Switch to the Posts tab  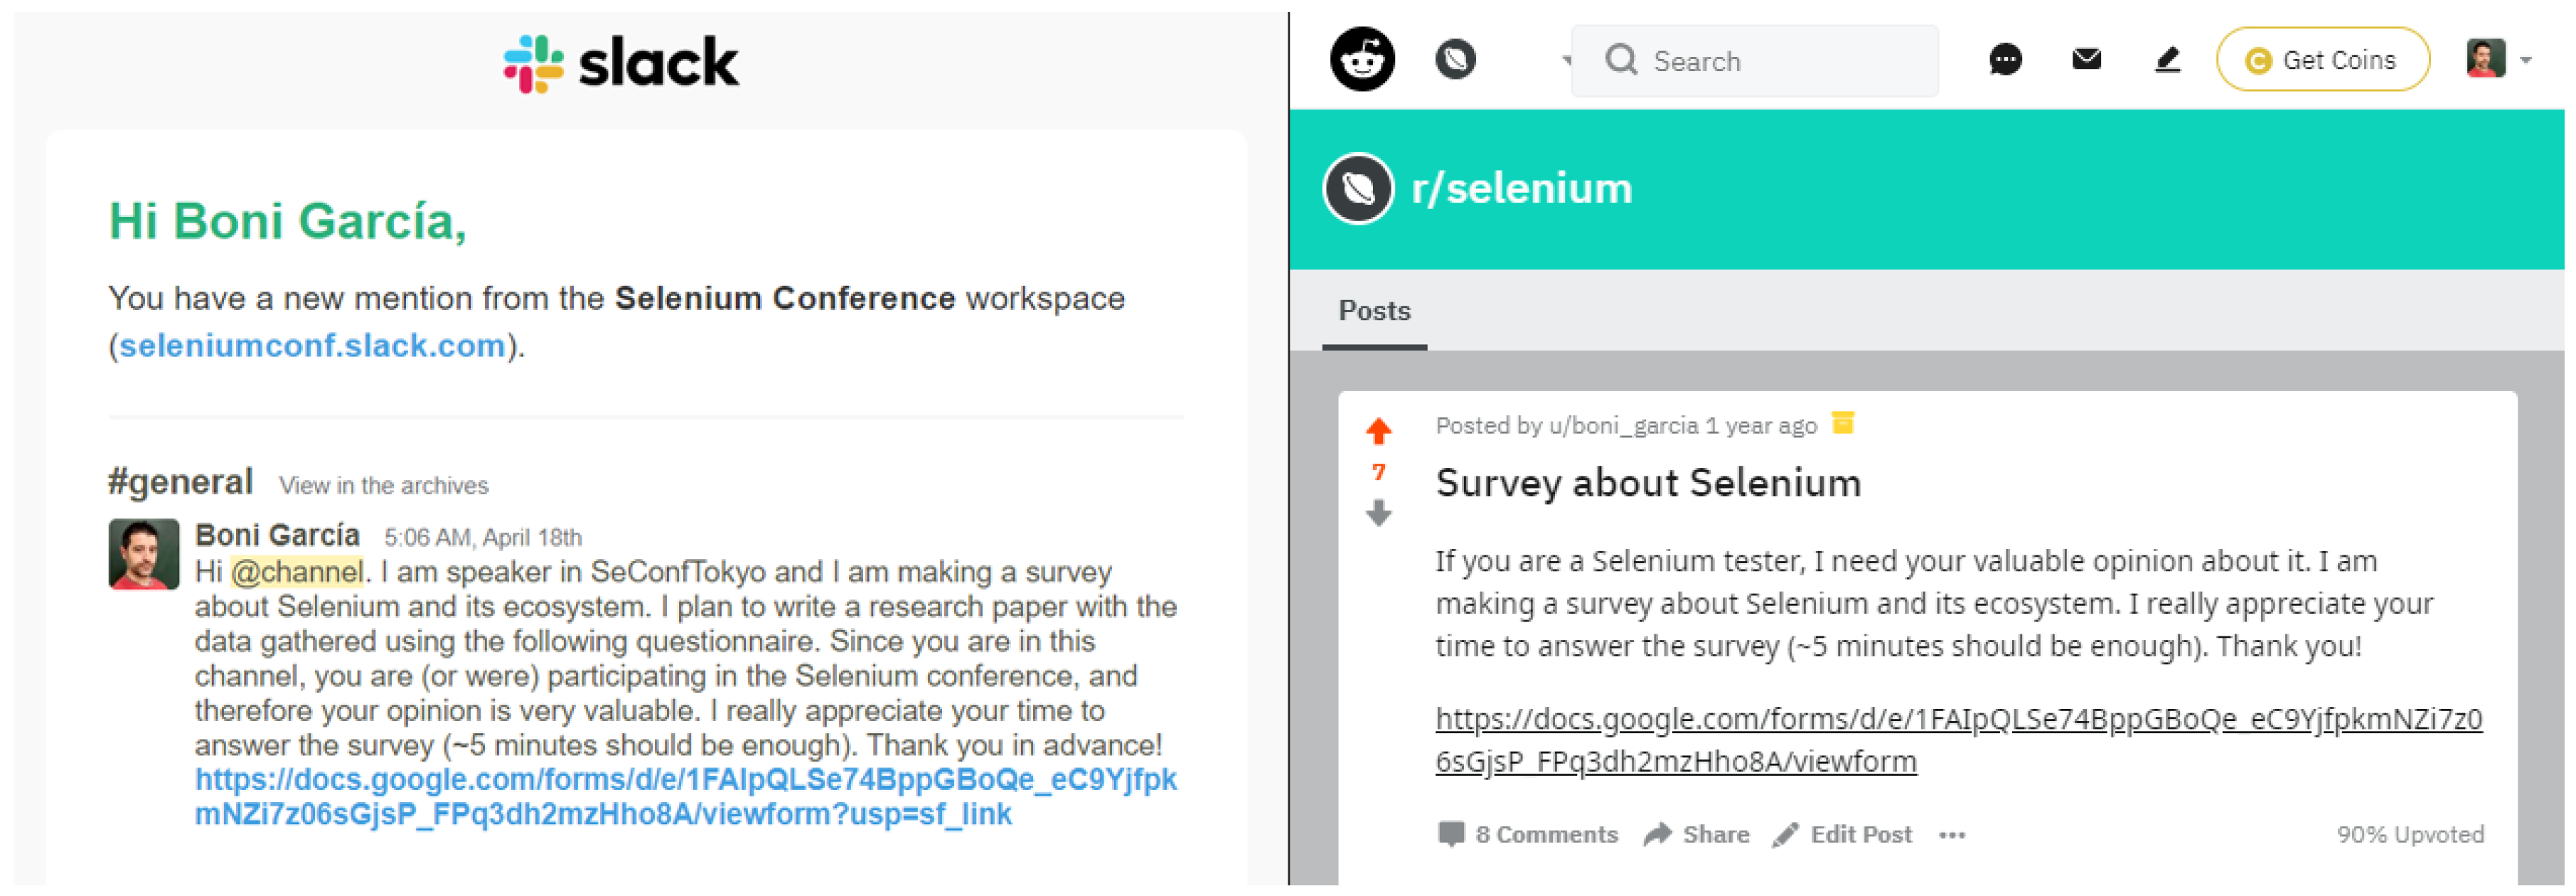(1374, 312)
